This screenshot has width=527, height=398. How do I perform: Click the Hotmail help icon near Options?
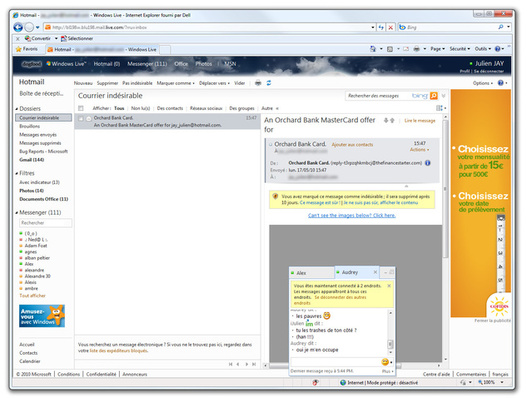pyautogui.click(x=500, y=83)
